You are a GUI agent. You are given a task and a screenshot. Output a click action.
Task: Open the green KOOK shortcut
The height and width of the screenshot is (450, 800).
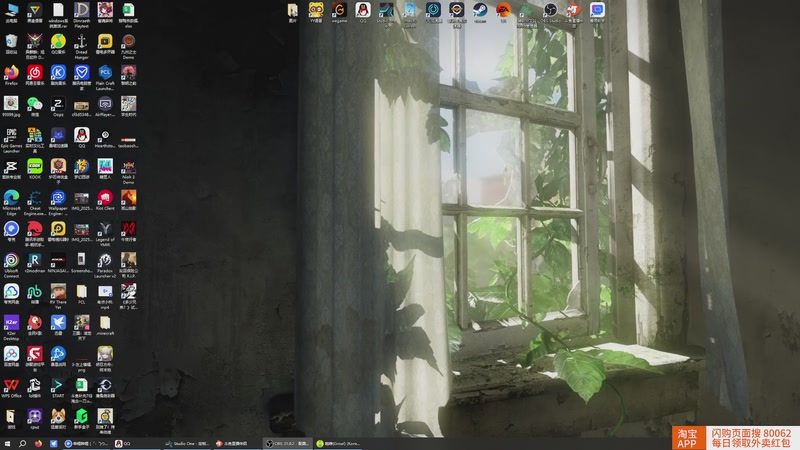35,168
